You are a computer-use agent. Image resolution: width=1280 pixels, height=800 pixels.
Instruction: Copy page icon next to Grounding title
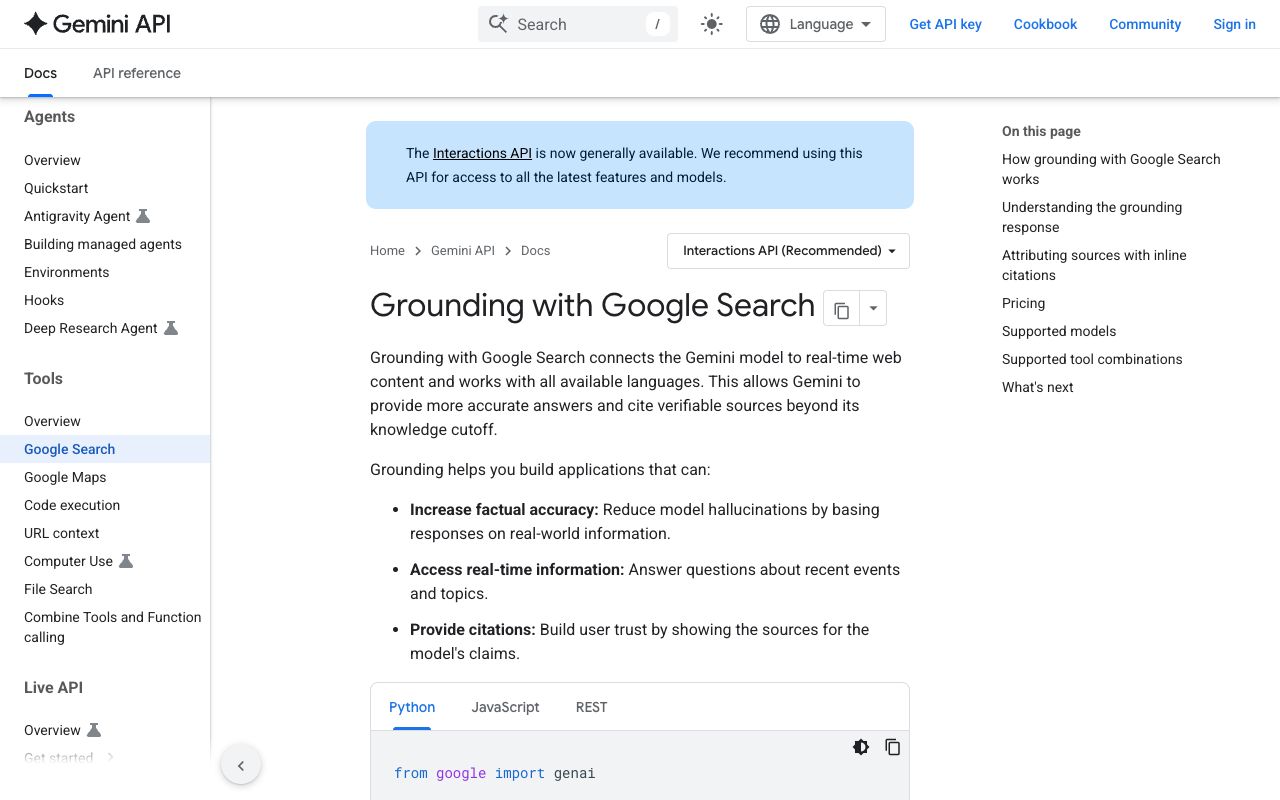coord(842,309)
